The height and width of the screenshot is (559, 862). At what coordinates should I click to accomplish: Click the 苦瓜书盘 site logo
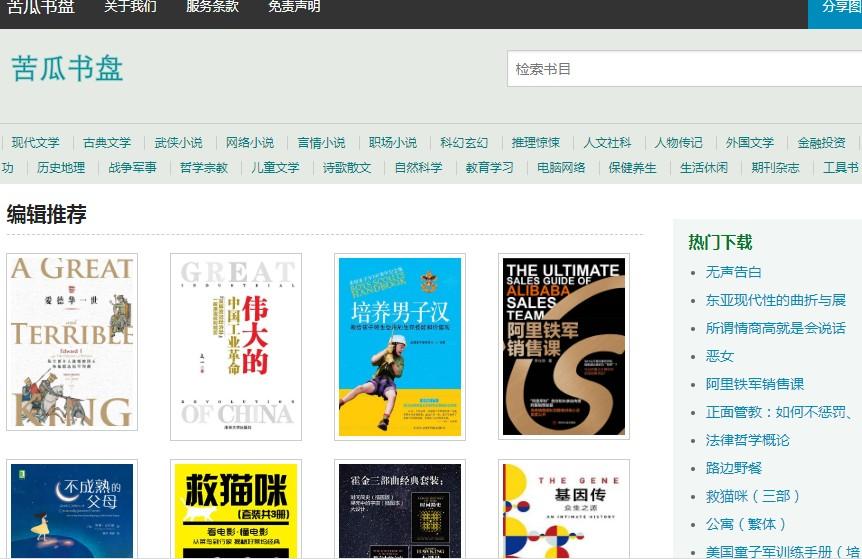[67, 69]
